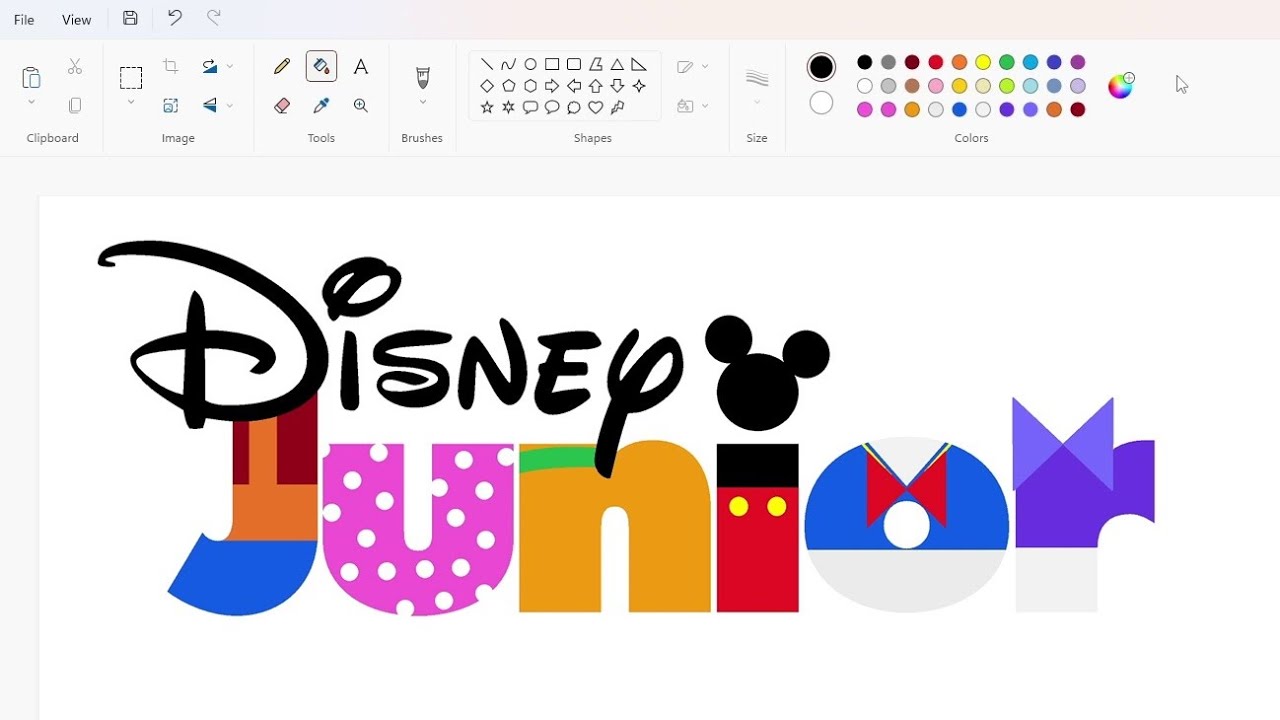Image resolution: width=1280 pixels, height=720 pixels.
Task: Select the Fill bucket tool
Action: (321, 66)
